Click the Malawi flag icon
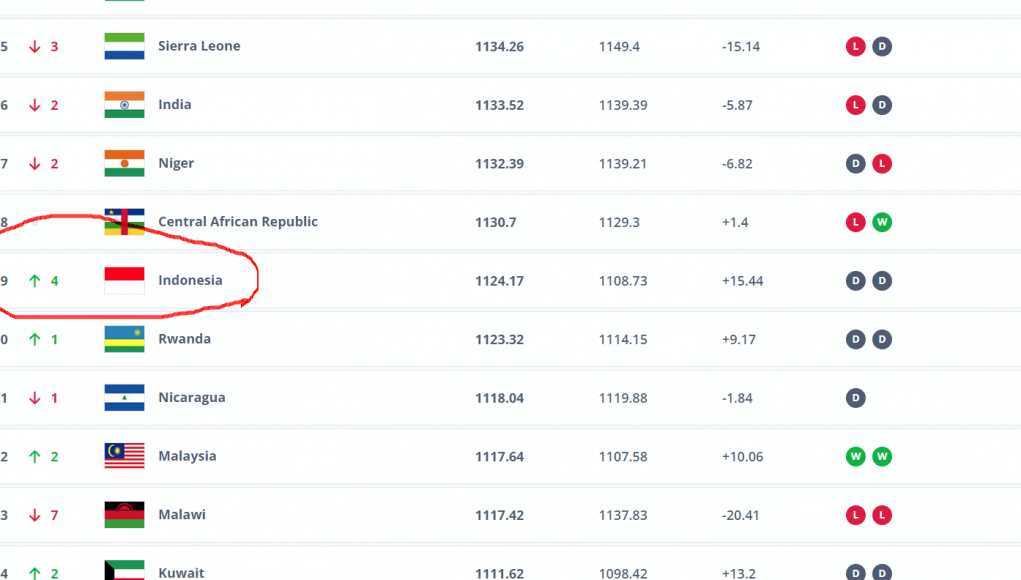This screenshot has width=1021, height=580. (x=124, y=515)
